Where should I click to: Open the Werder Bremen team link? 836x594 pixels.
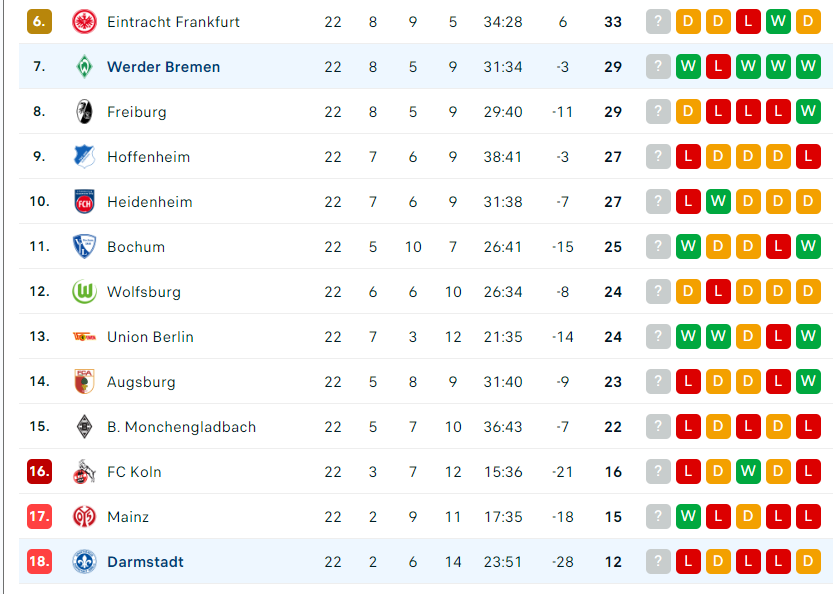click(164, 67)
